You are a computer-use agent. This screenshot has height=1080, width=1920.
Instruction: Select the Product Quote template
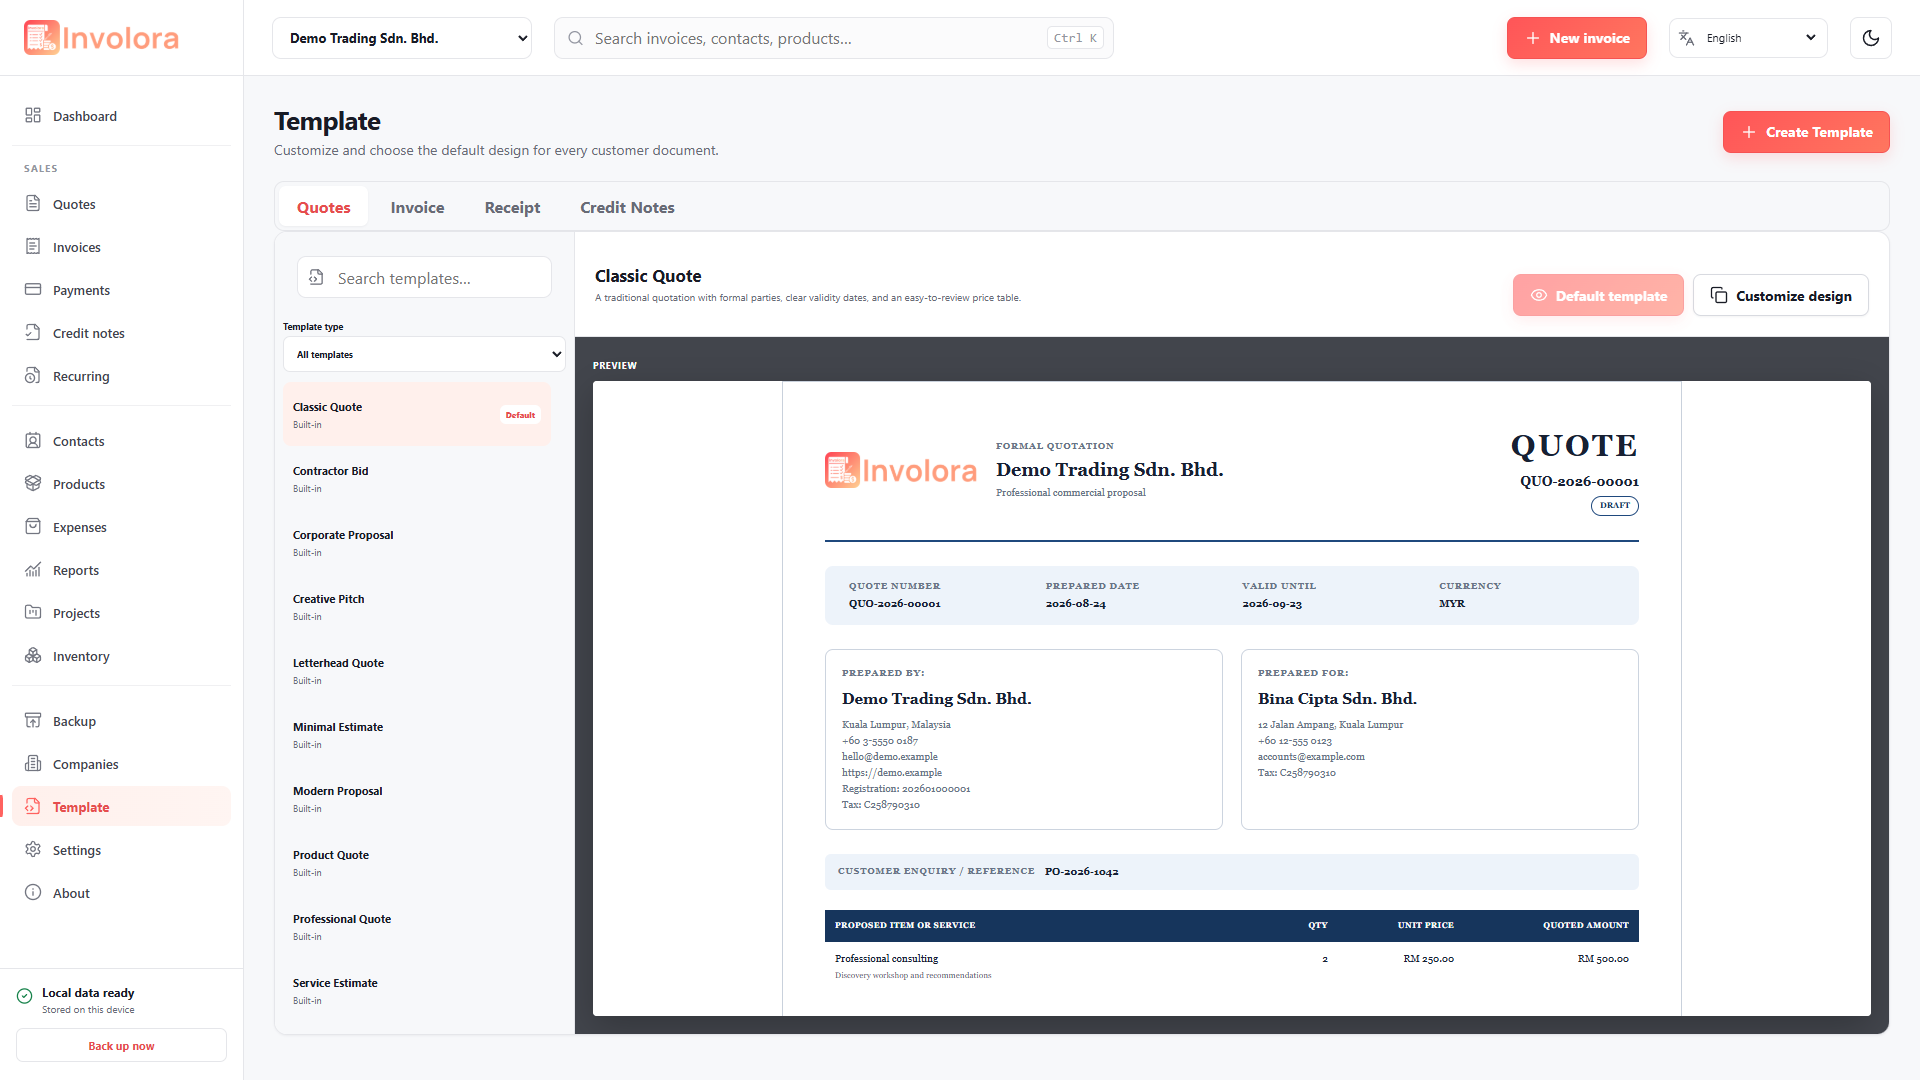(417, 862)
